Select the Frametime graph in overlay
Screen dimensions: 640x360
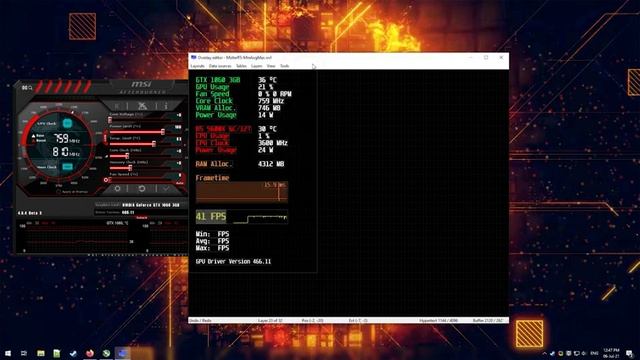tap(242, 192)
